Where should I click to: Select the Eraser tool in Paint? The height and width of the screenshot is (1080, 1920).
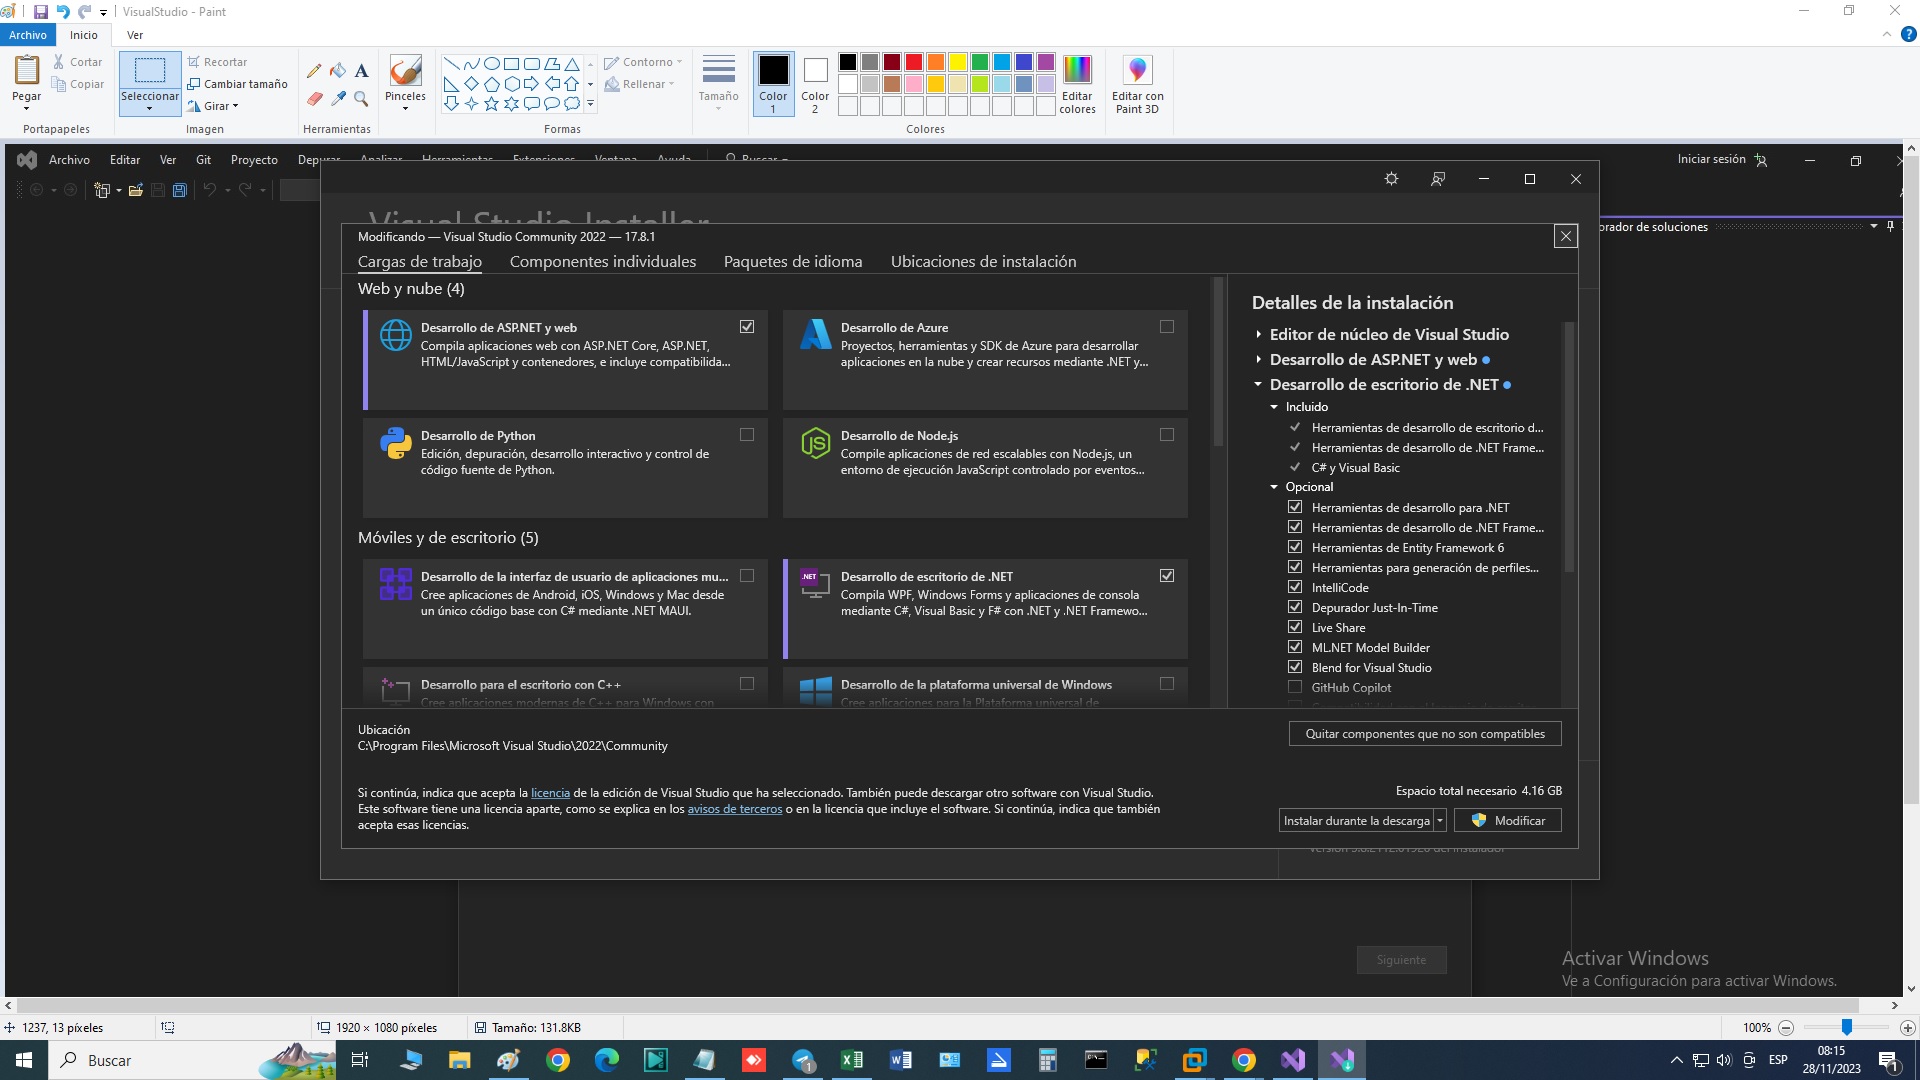pyautogui.click(x=314, y=99)
